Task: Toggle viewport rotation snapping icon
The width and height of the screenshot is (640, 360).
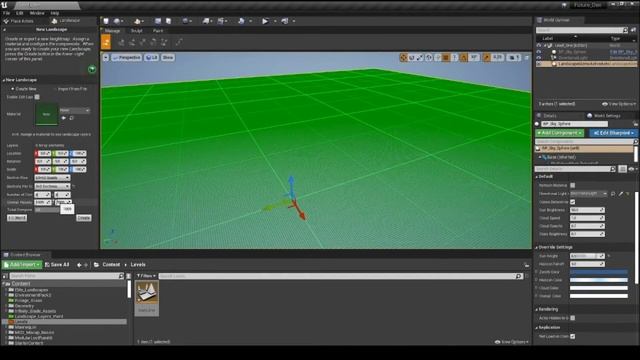Action: tap(464, 58)
